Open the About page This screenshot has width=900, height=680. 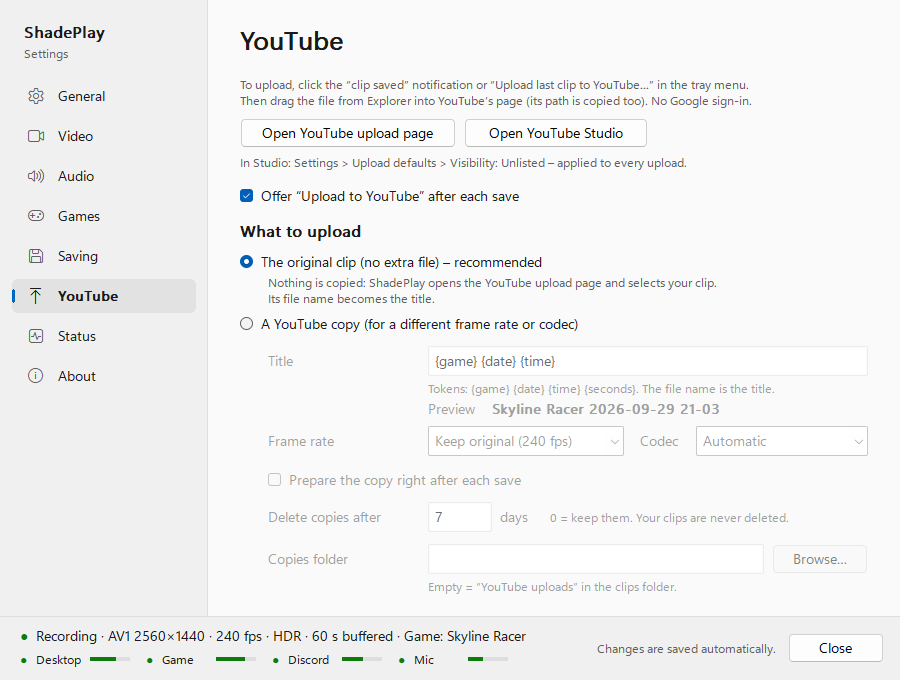104,376
